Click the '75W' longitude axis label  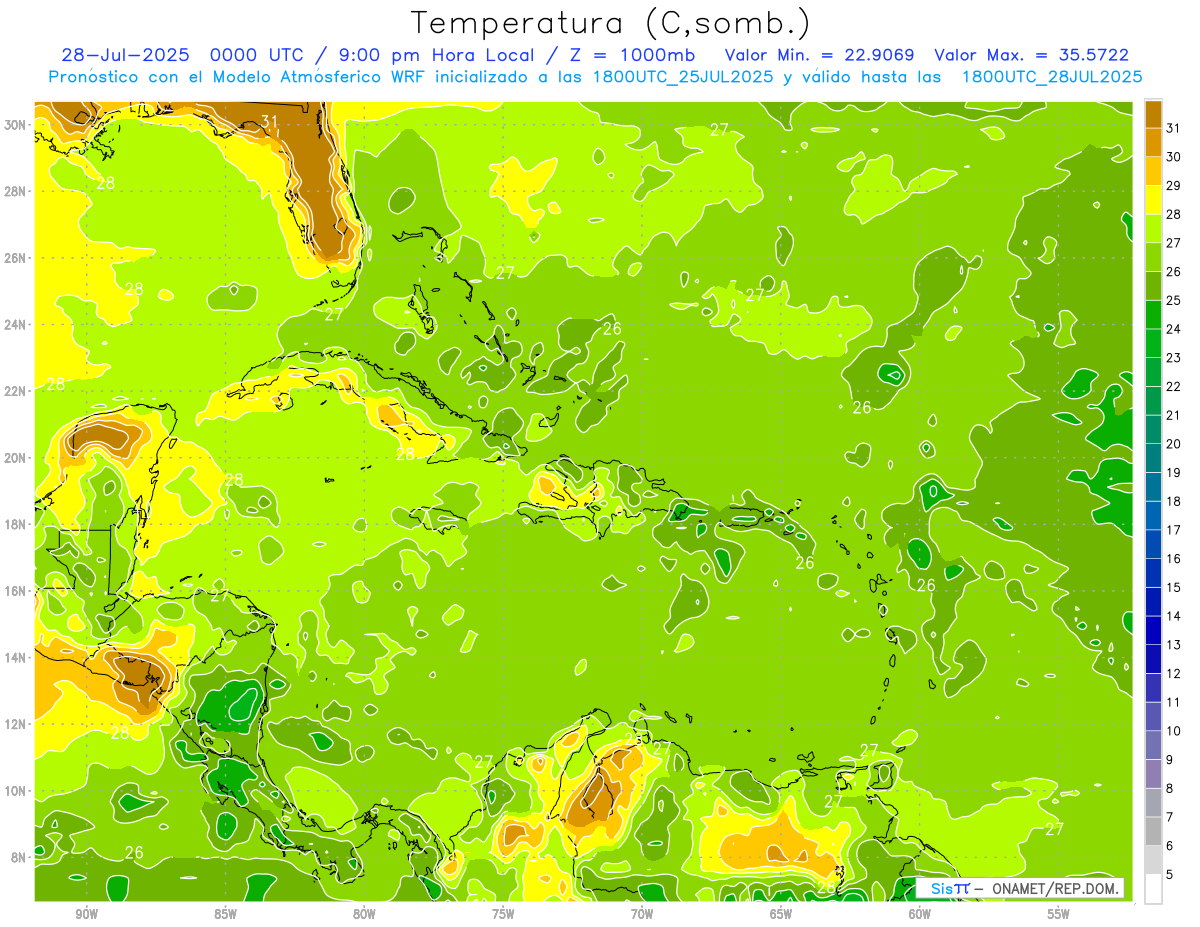pyautogui.click(x=503, y=914)
